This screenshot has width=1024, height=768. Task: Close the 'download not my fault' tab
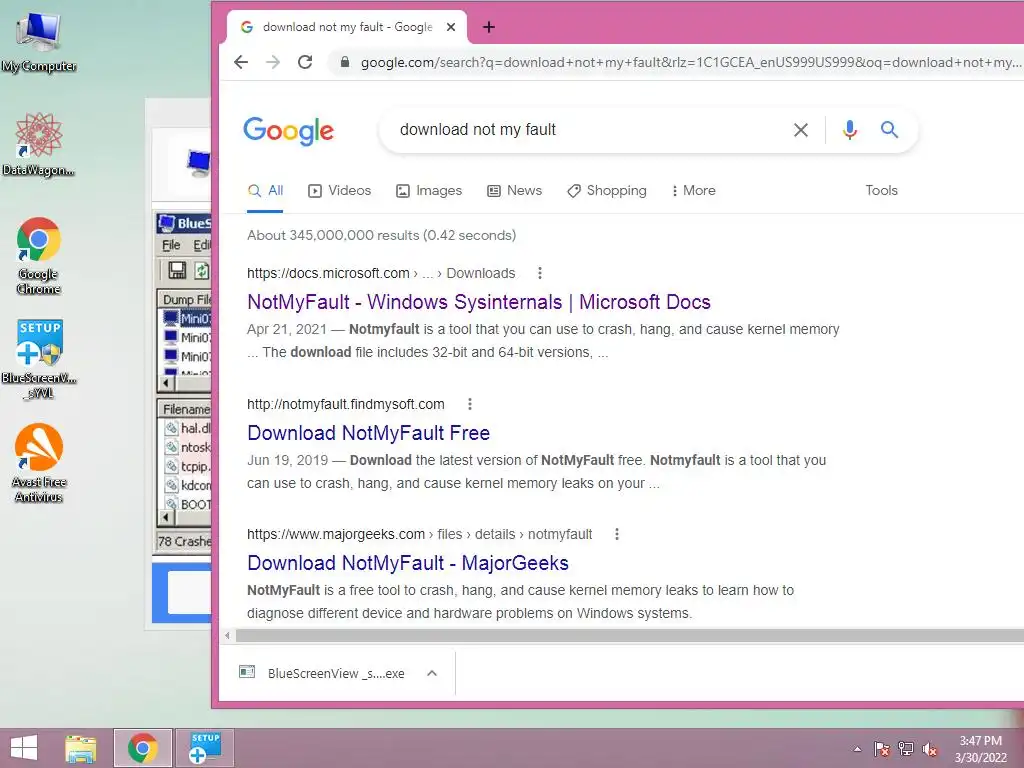pyautogui.click(x=451, y=27)
